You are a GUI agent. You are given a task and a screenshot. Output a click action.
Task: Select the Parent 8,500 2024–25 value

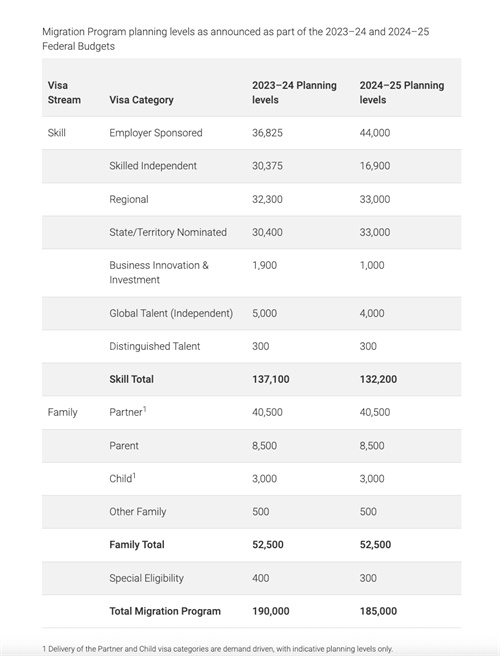[x=372, y=446]
